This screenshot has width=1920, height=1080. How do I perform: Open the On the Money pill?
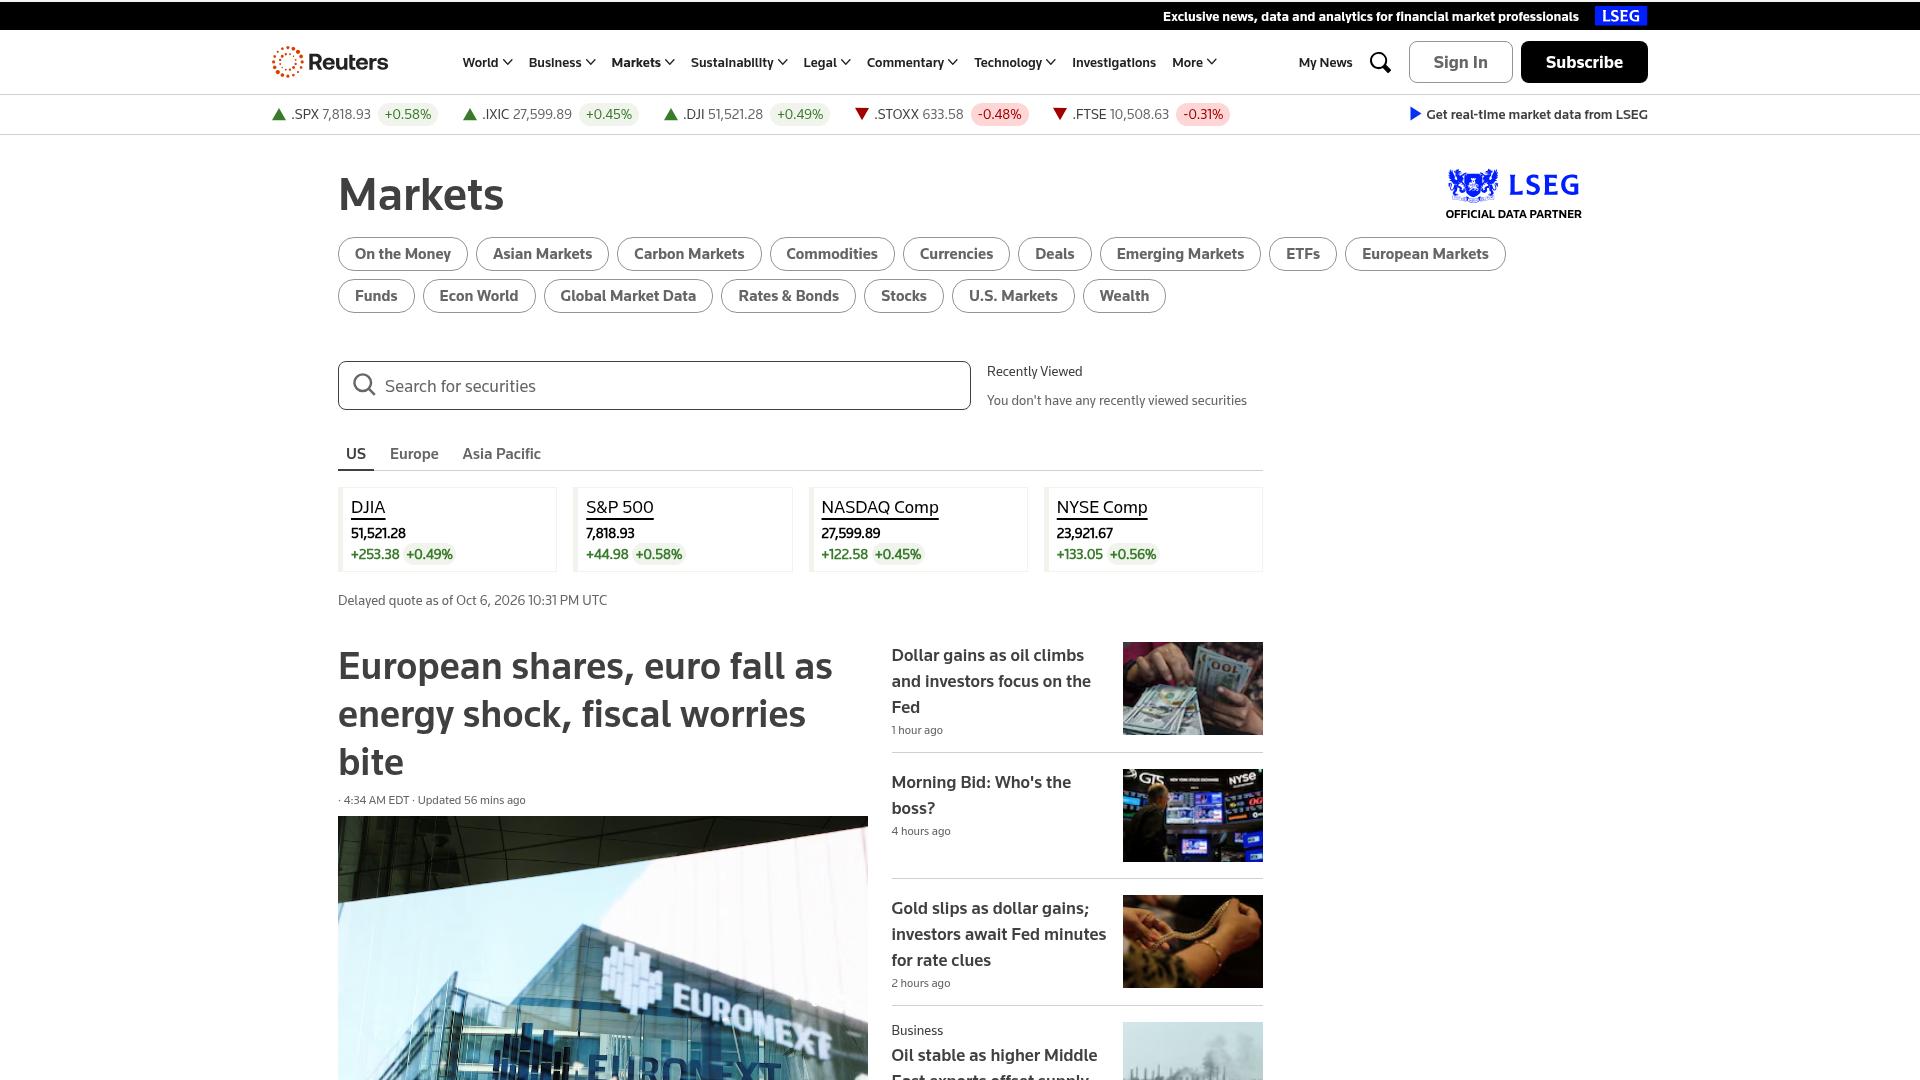point(403,254)
